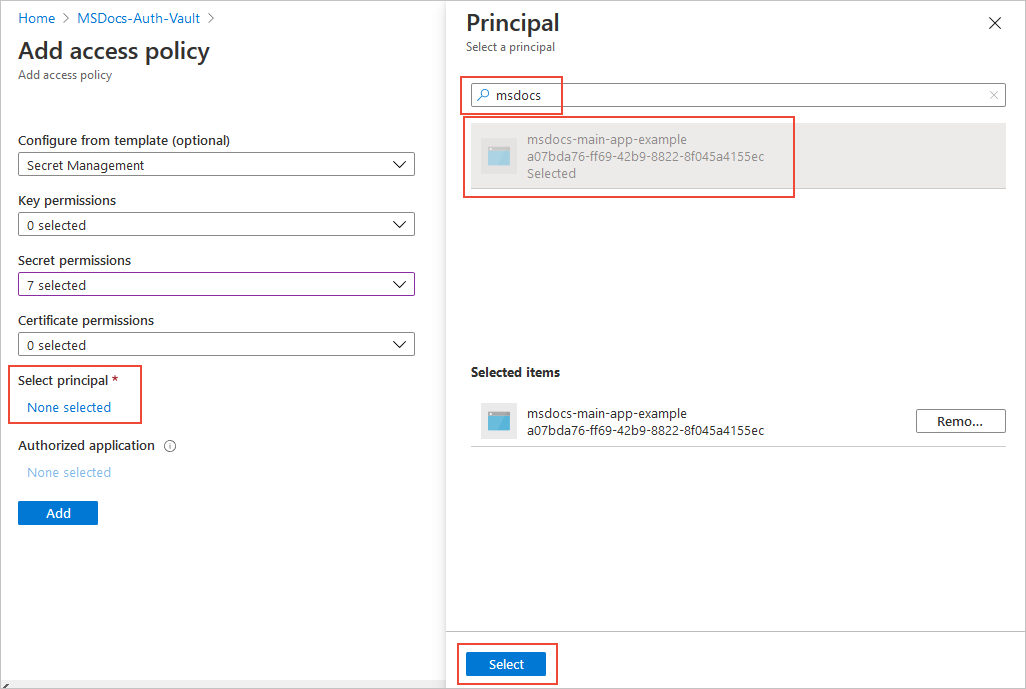Viewport: 1026px width, 689px height.
Task: Click the Select button in Principal panel
Action: (506, 664)
